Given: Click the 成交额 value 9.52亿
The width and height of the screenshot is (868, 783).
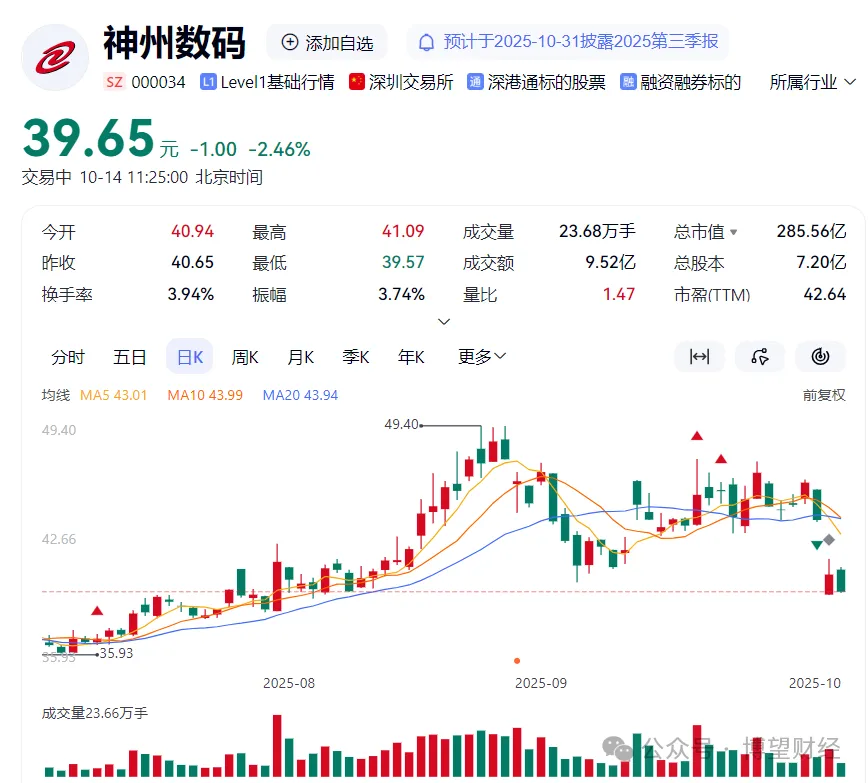Looking at the screenshot, I should click(x=610, y=262).
